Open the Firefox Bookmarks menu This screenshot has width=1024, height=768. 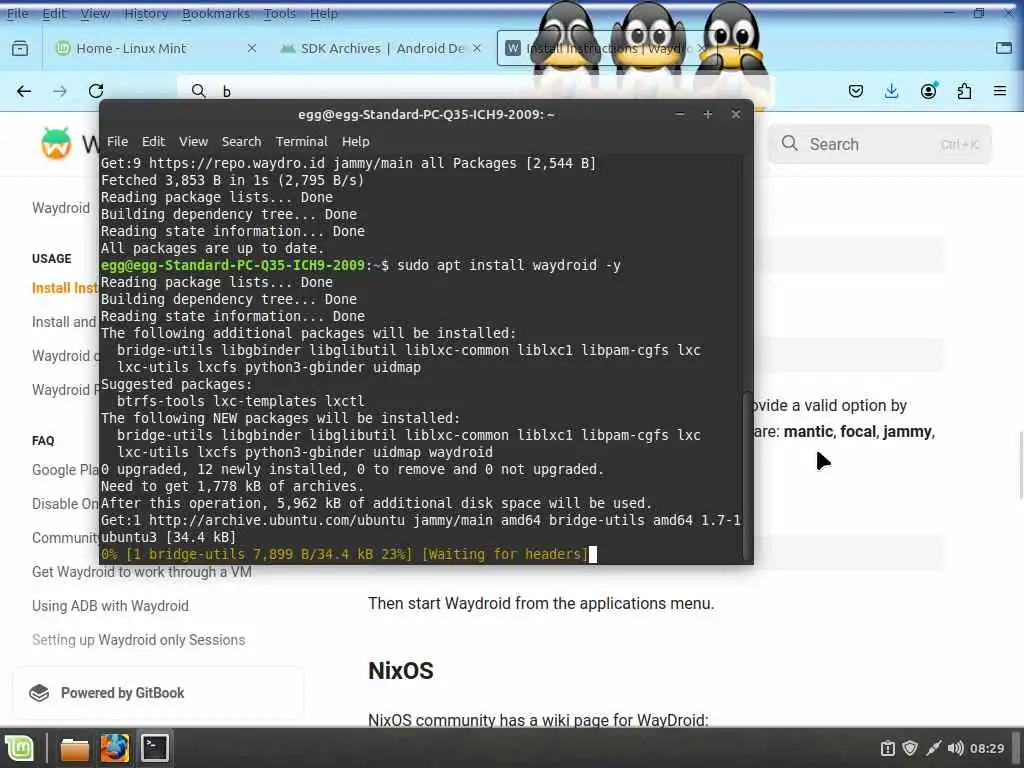coord(216,13)
